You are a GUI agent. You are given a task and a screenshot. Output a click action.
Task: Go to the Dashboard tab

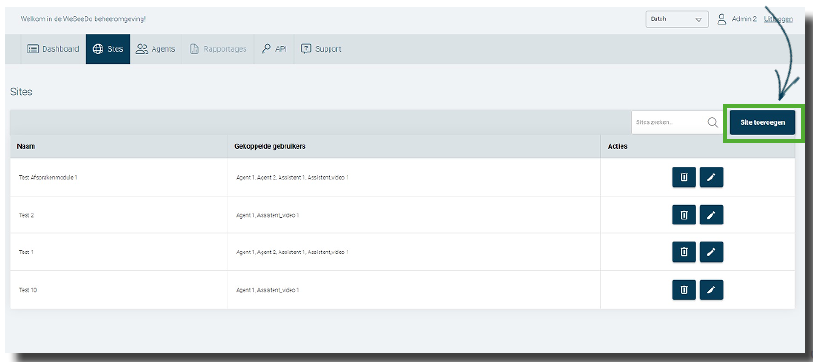53,49
